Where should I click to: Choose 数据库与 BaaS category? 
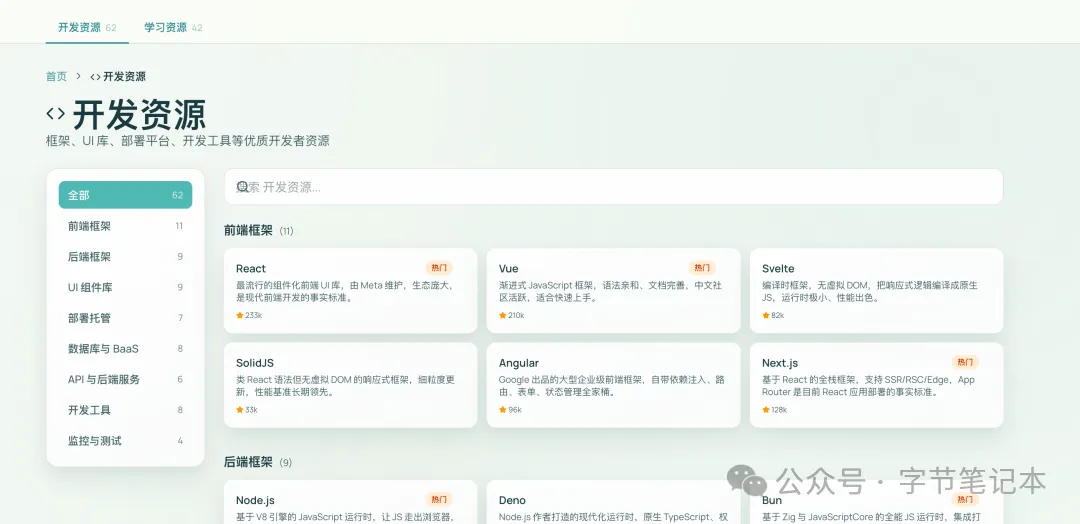[x=125, y=348]
